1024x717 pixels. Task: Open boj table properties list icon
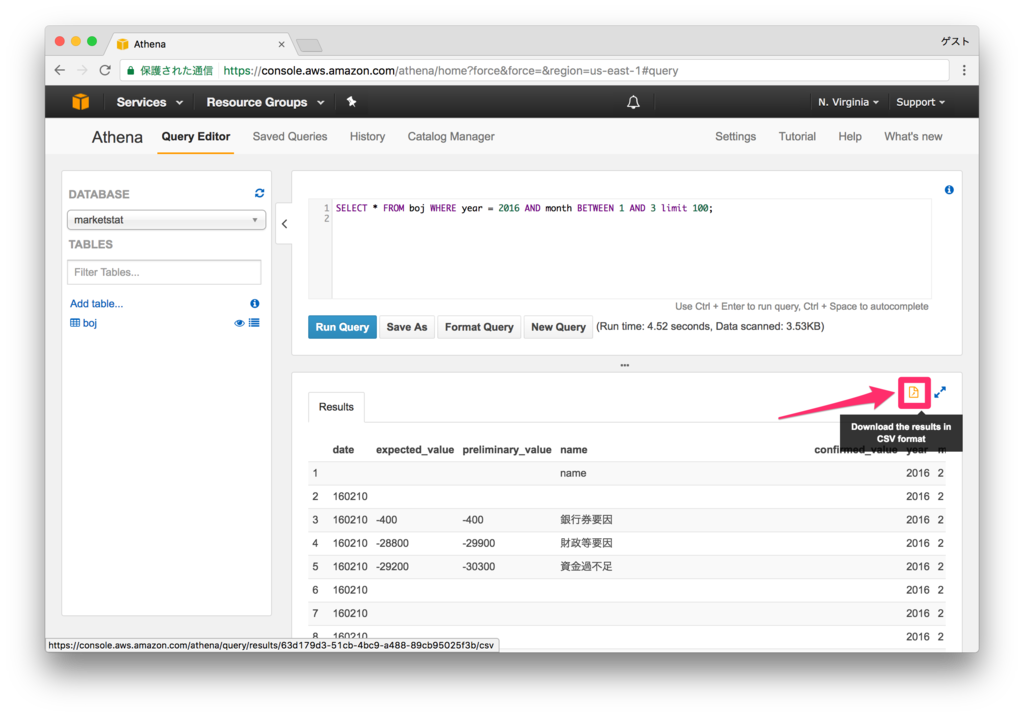coord(254,323)
